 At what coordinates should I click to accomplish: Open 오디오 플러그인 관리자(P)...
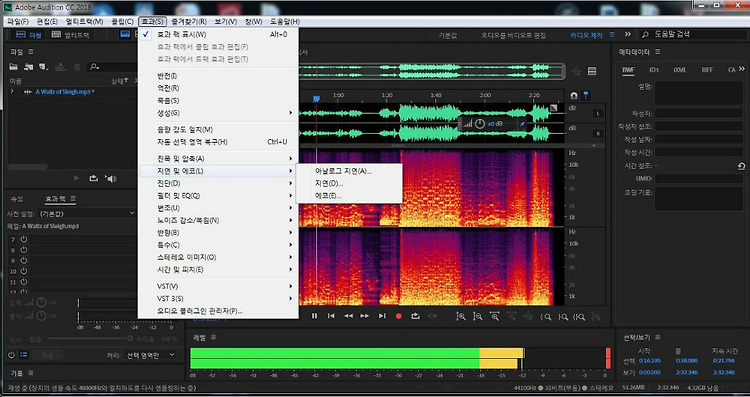click(218, 311)
